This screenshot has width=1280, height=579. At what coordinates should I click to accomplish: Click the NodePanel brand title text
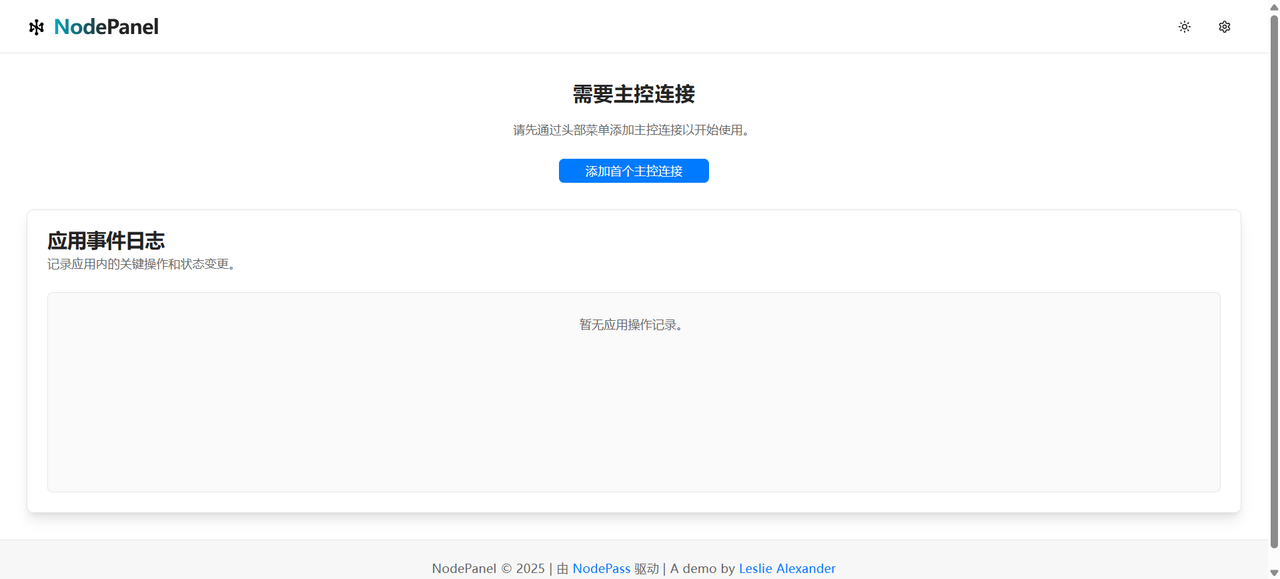106,27
